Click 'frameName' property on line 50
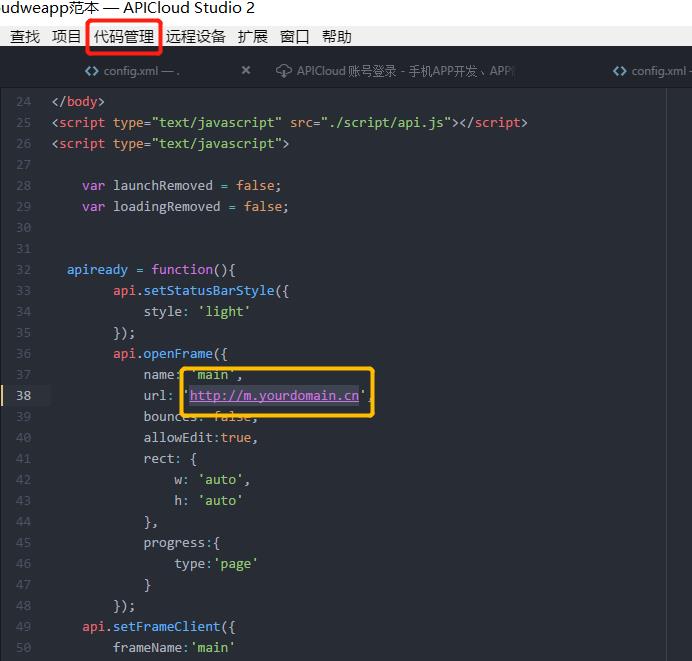 coord(147,648)
